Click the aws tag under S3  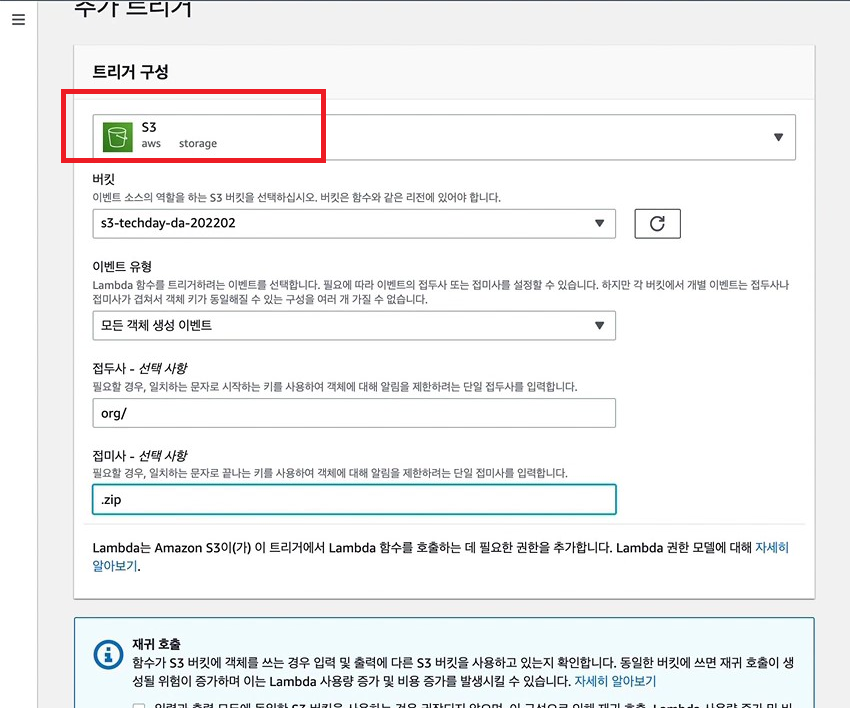click(x=151, y=144)
